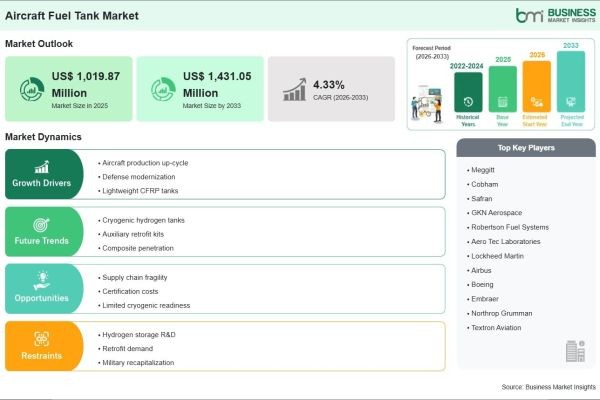Click the Growth Drivers bar chart icon

(x=42, y=167)
